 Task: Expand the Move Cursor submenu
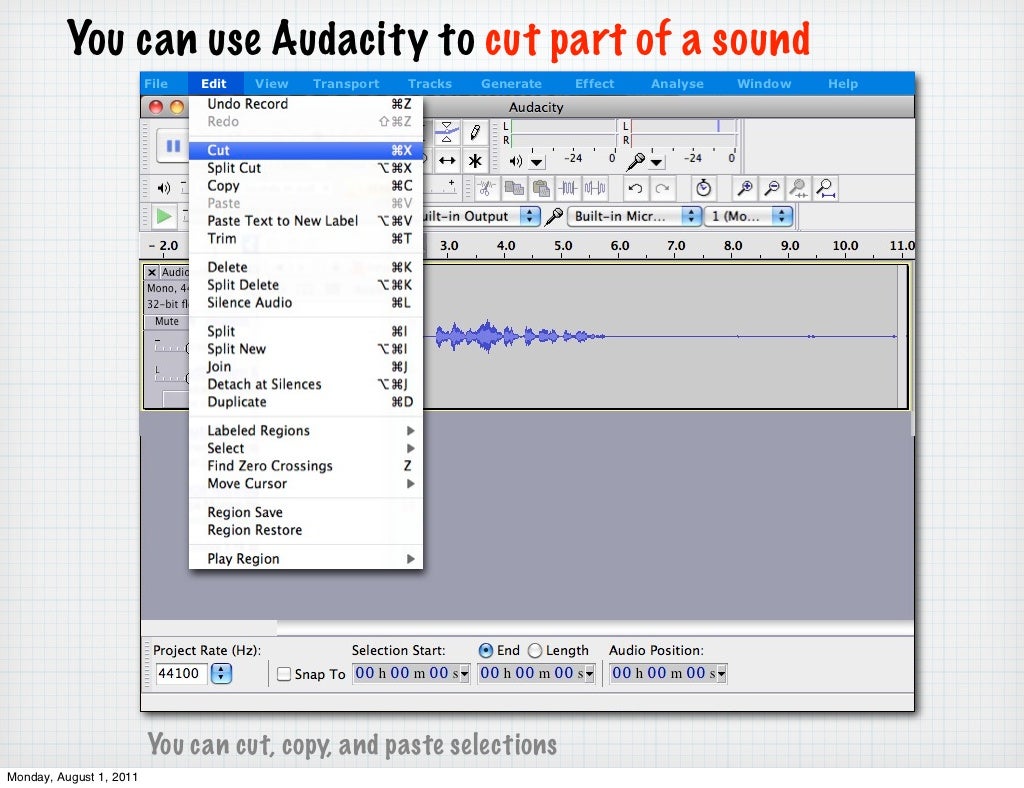coord(306,483)
